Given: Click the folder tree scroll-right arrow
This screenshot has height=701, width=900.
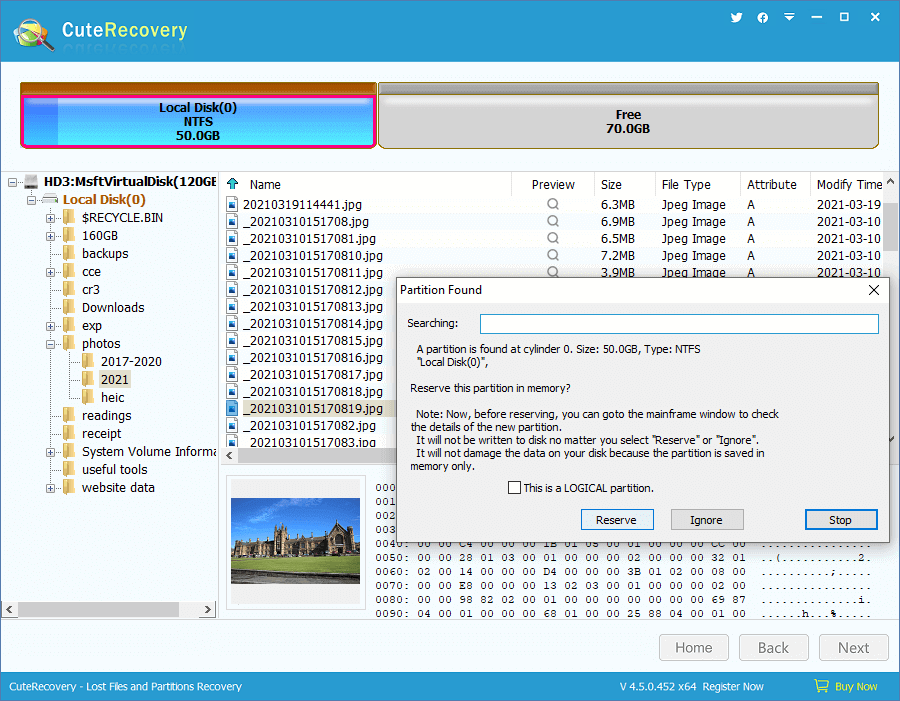Looking at the screenshot, I should coord(208,609).
